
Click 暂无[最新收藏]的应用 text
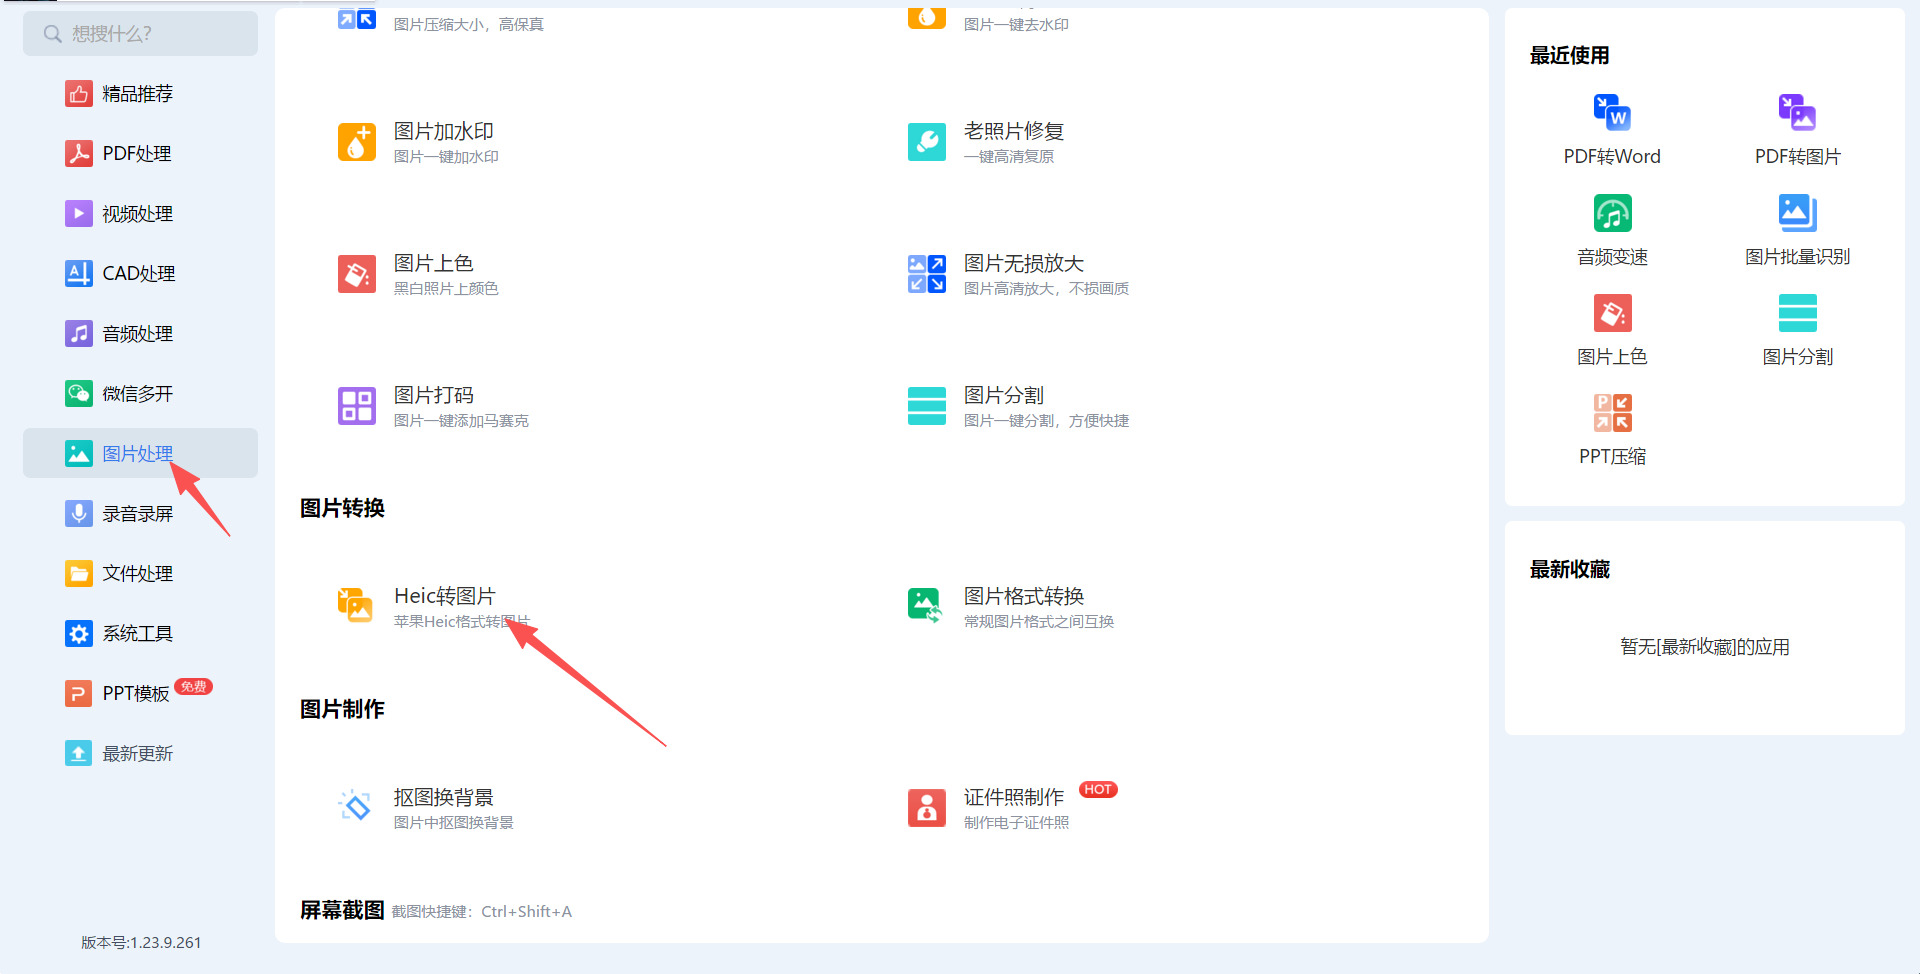pos(1705,647)
